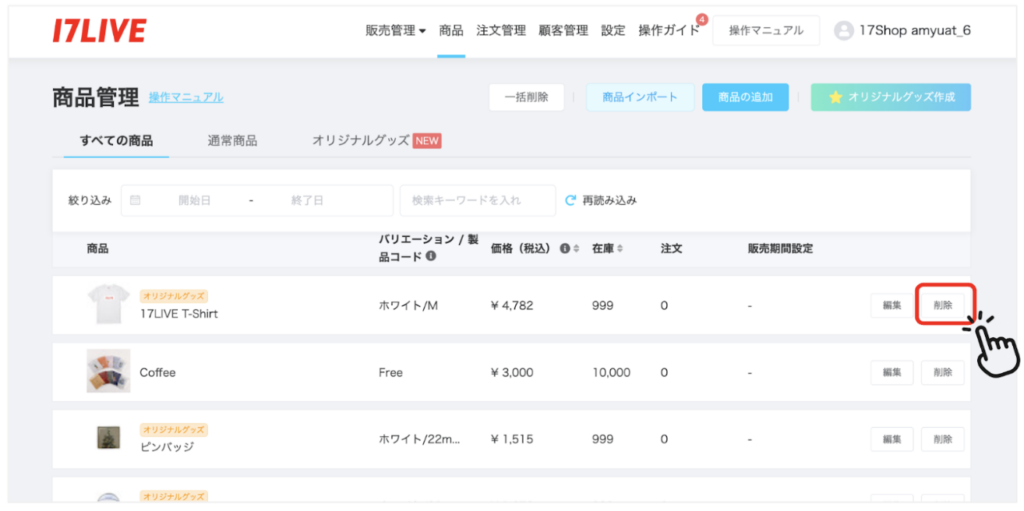
Task: Click the 注文 column header
Action: [x=671, y=249]
